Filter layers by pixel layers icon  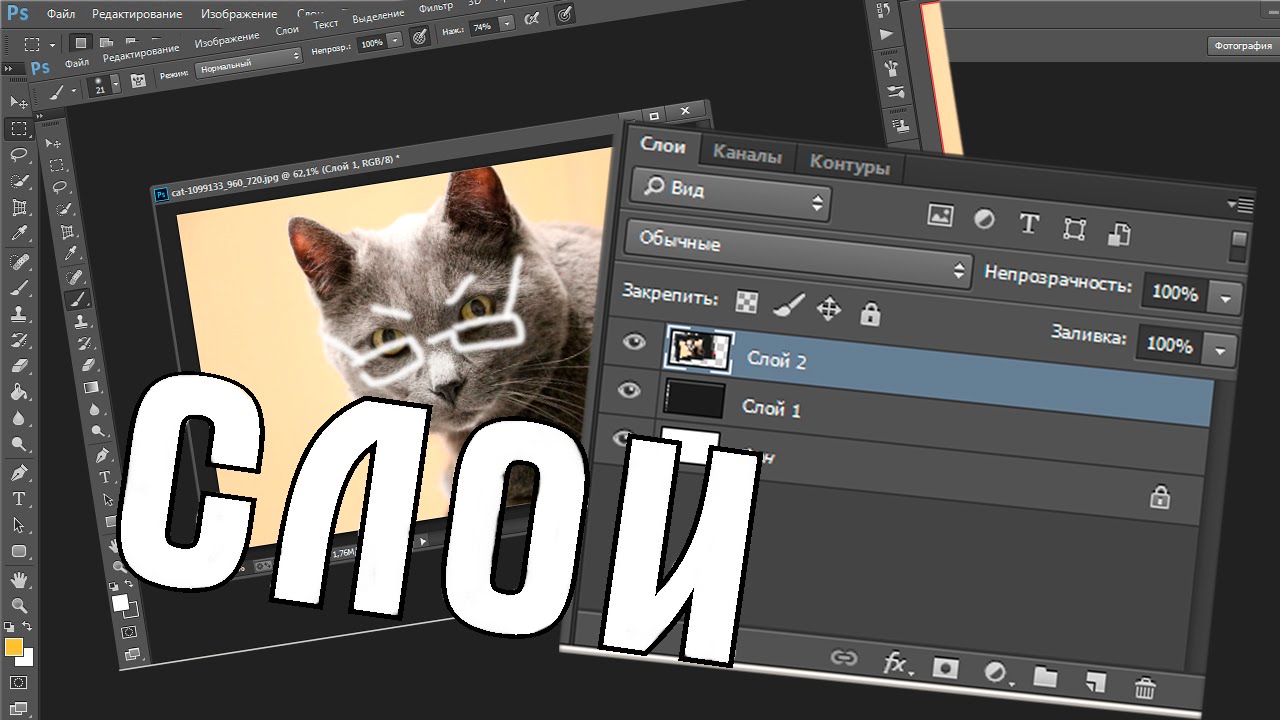click(940, 215)
